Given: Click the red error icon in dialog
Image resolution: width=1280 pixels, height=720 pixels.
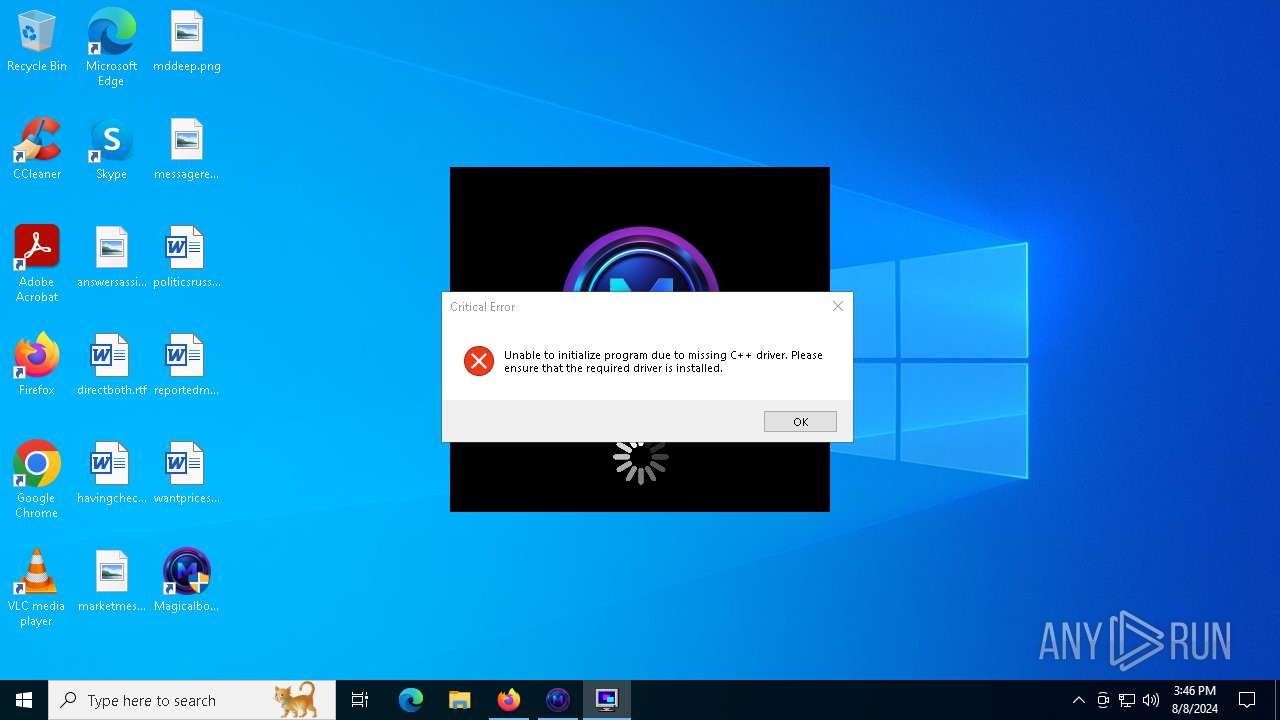Looking at the screenshot, I should 479,361.
